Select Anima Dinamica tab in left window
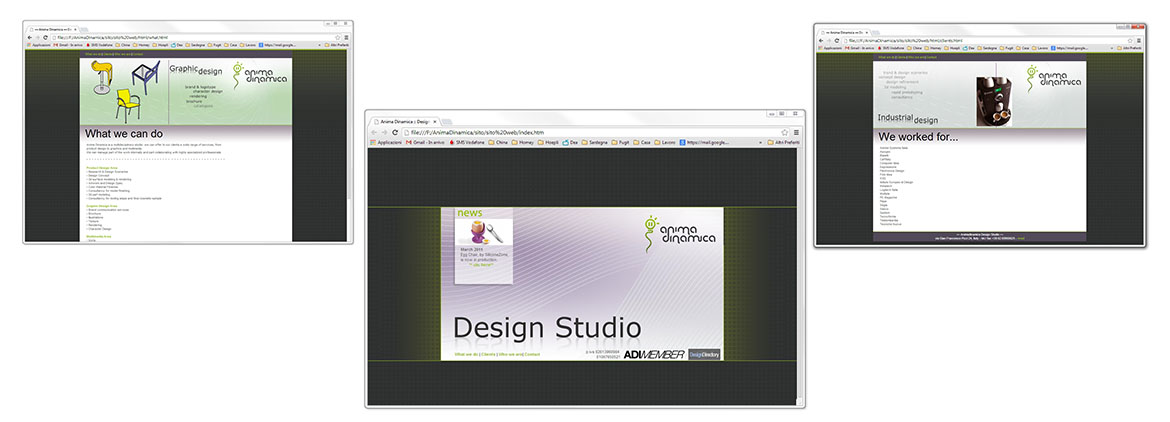This screenshot has height=422, width=1170. coord(53,30)
